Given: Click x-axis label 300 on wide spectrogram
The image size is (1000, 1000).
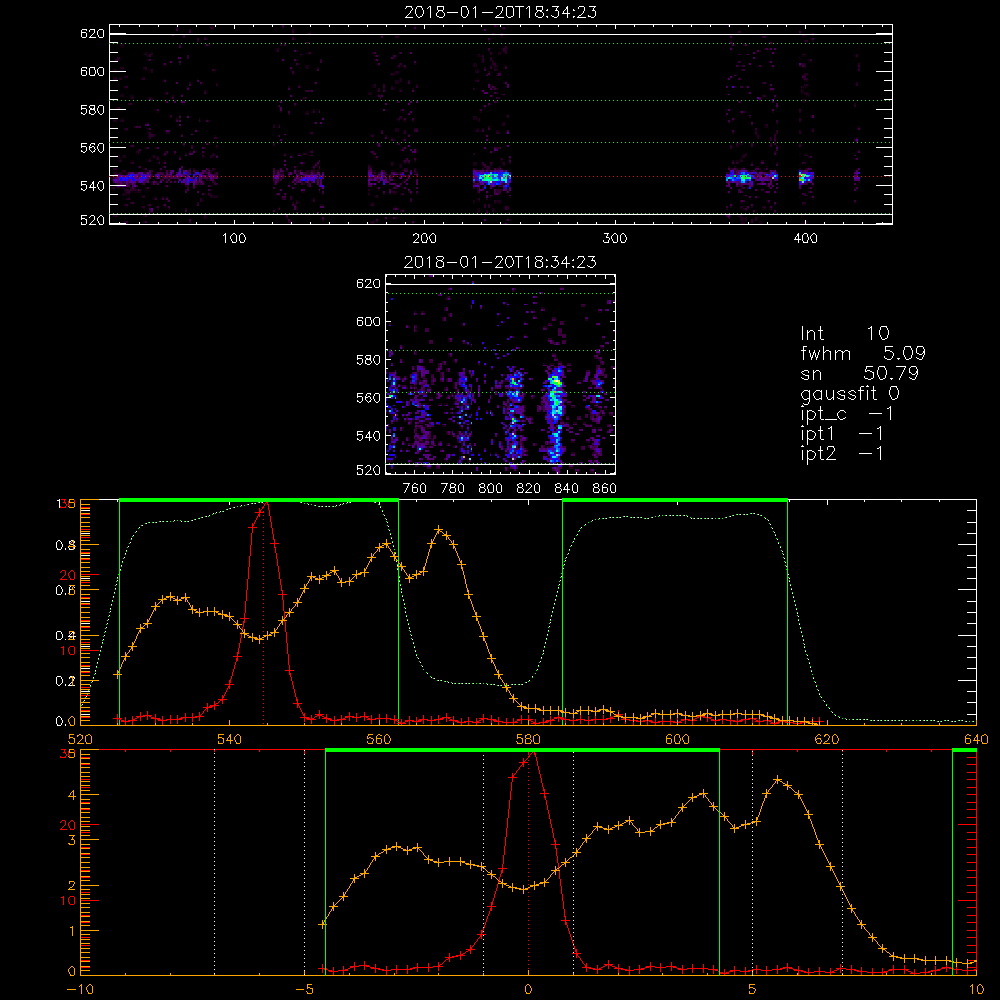Looking at the screenshot, I should click(x=615, y=239).
